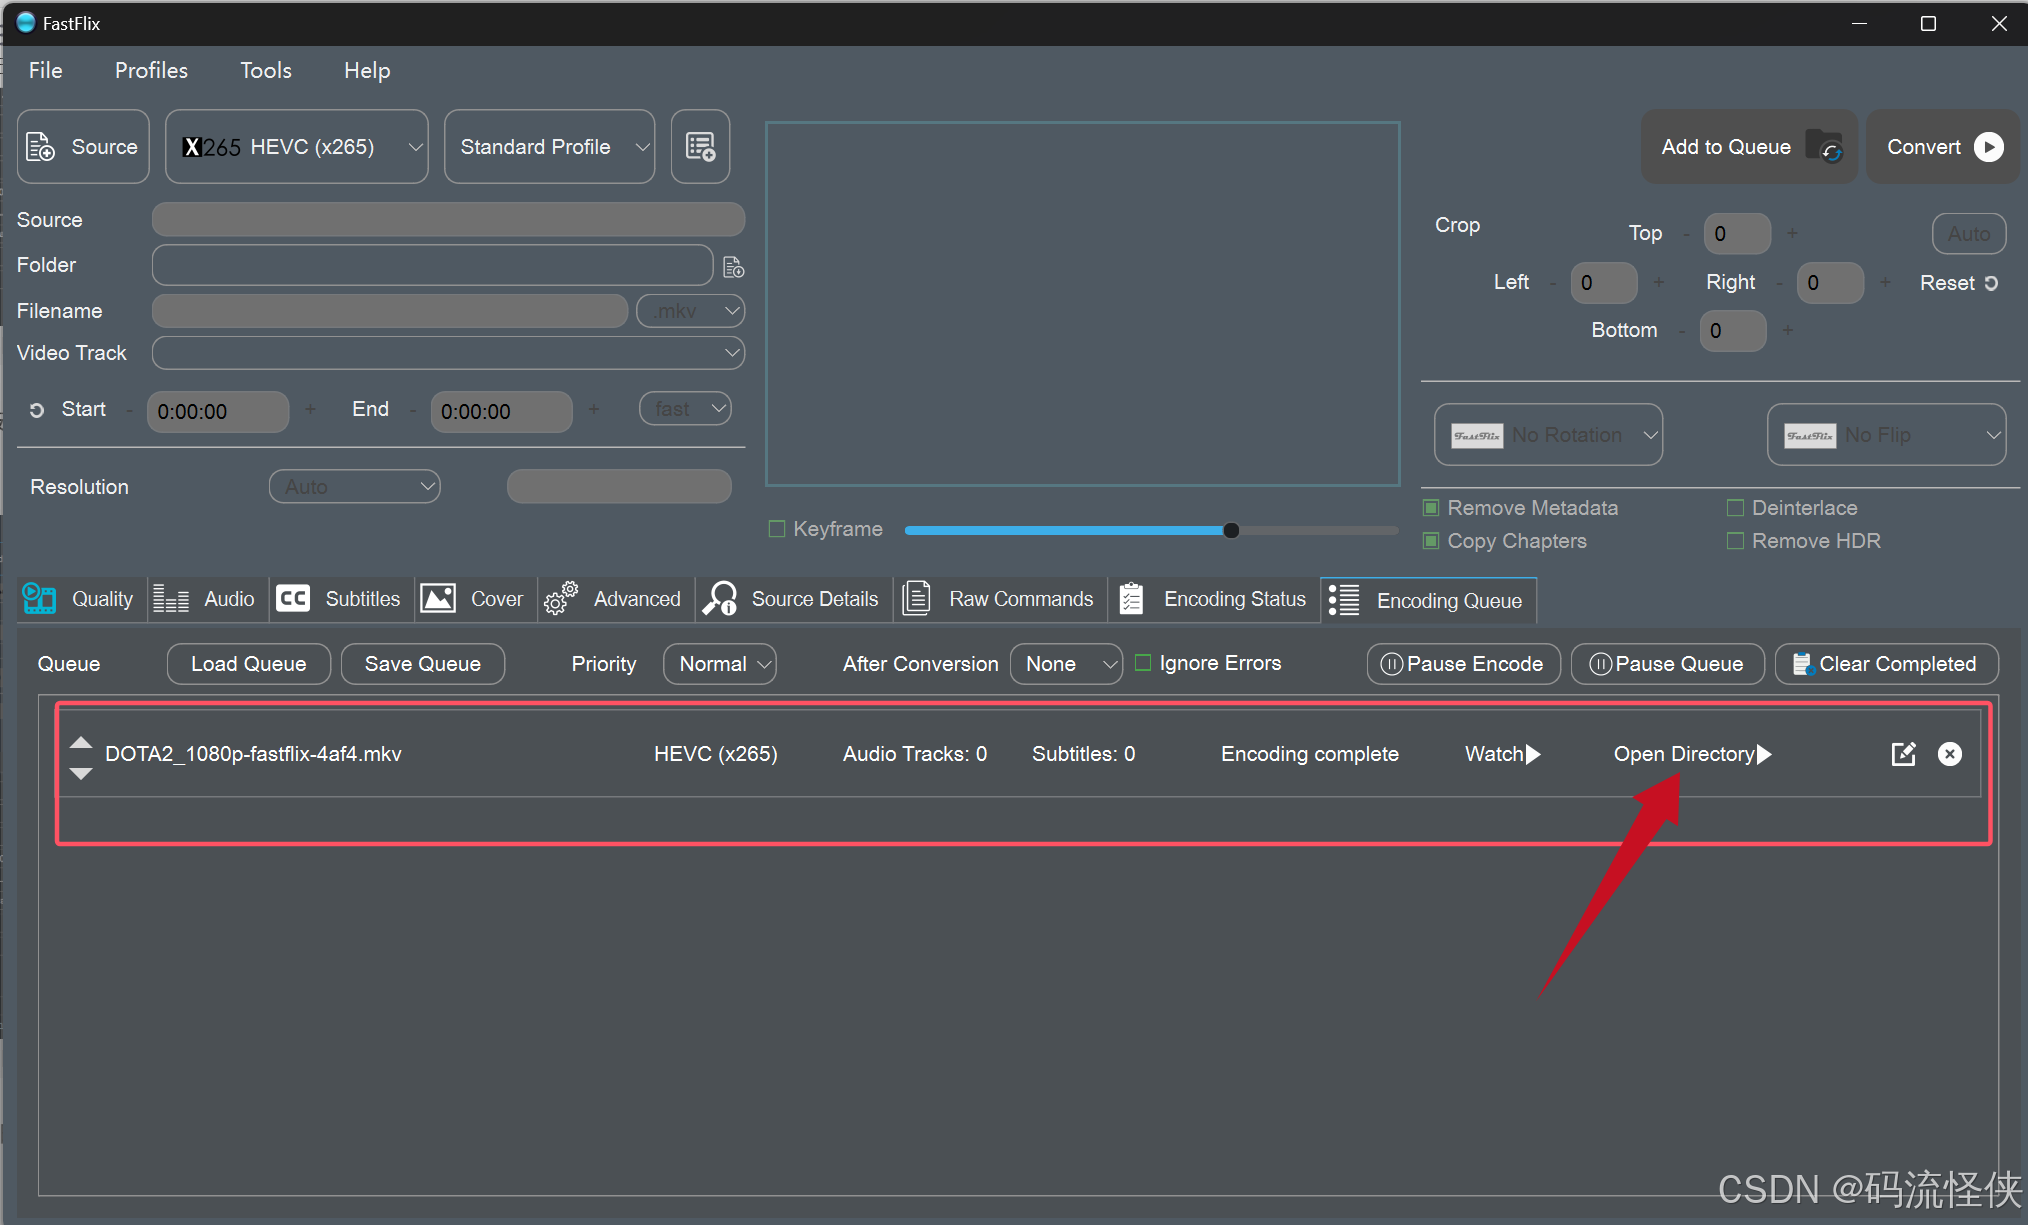Click Open Directory for the encoded file
The width and height of the screenshot is (2028, 1225).
[1691, 754]
